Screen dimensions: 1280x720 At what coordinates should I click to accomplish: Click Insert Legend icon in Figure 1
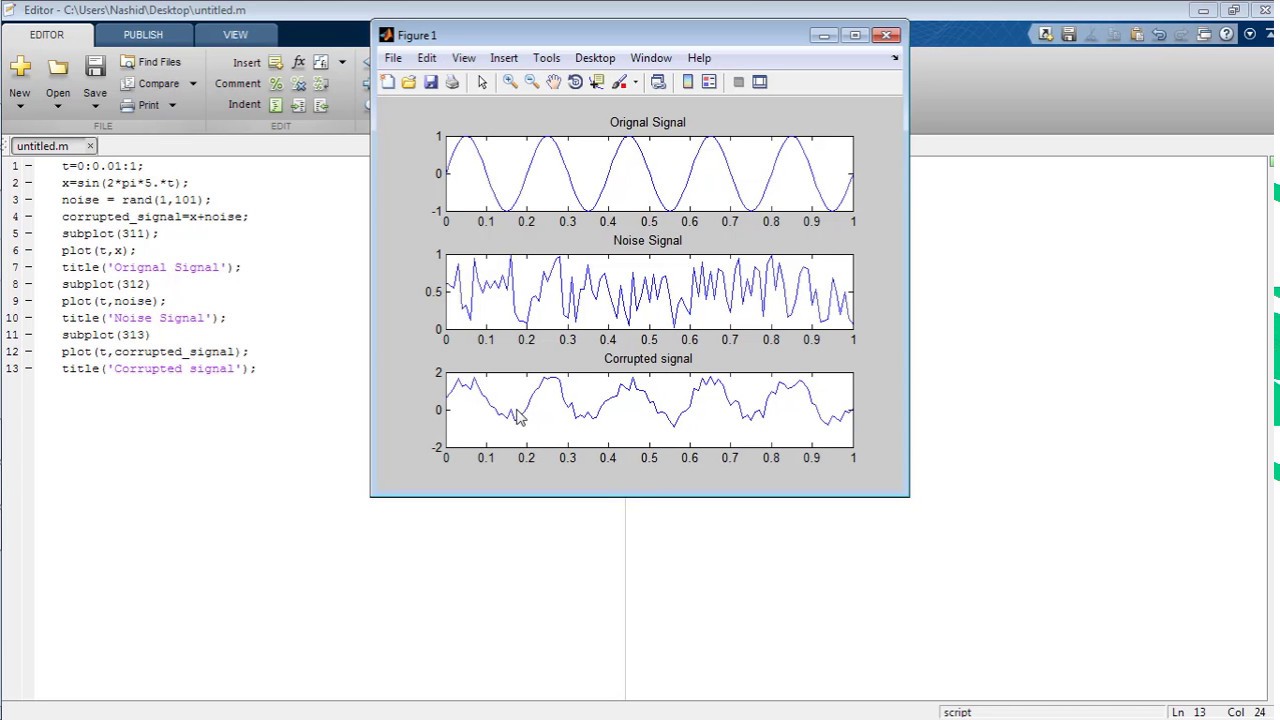tap(710, 82)
